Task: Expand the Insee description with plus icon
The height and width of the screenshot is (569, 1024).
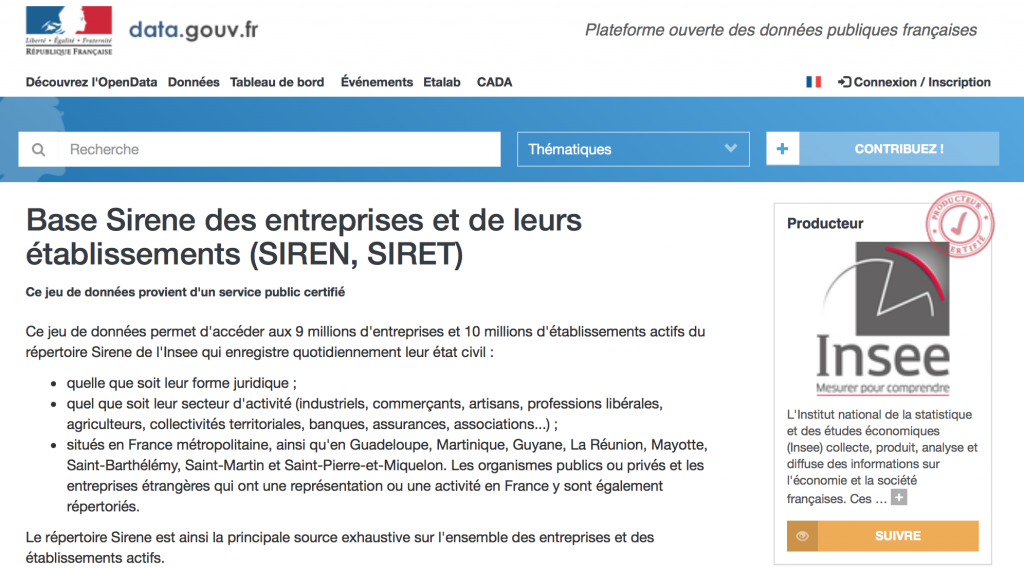Action: tap(899, 498)
